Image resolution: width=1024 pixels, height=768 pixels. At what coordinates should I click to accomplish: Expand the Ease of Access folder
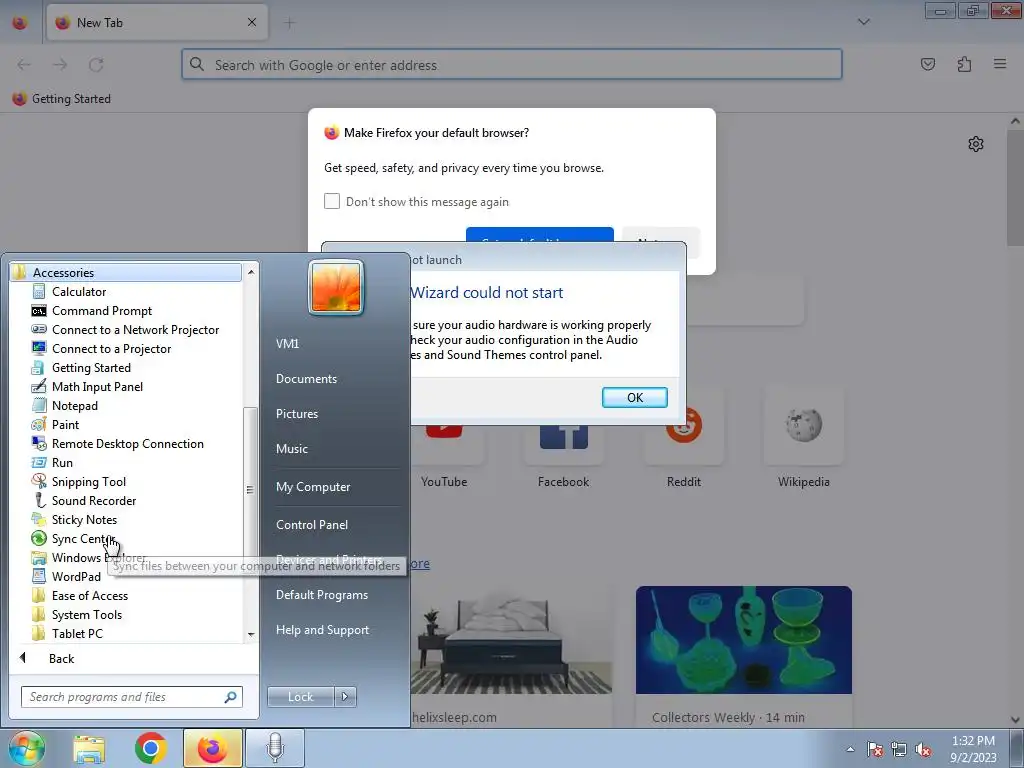[89, 596]
